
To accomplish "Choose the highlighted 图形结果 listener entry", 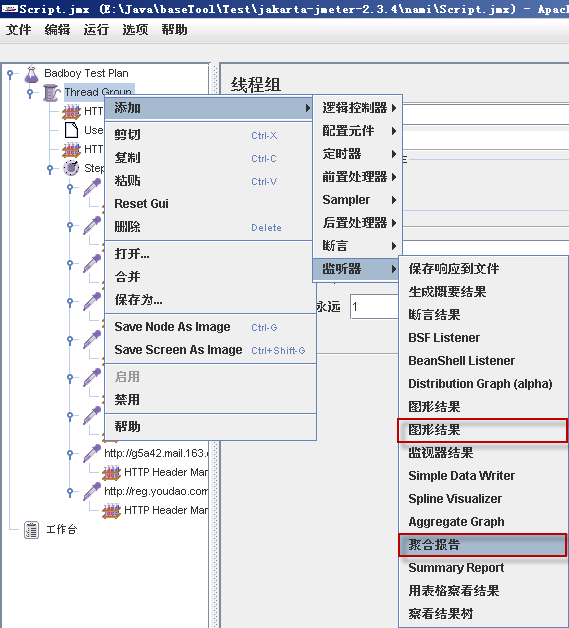I will (483, 431).
